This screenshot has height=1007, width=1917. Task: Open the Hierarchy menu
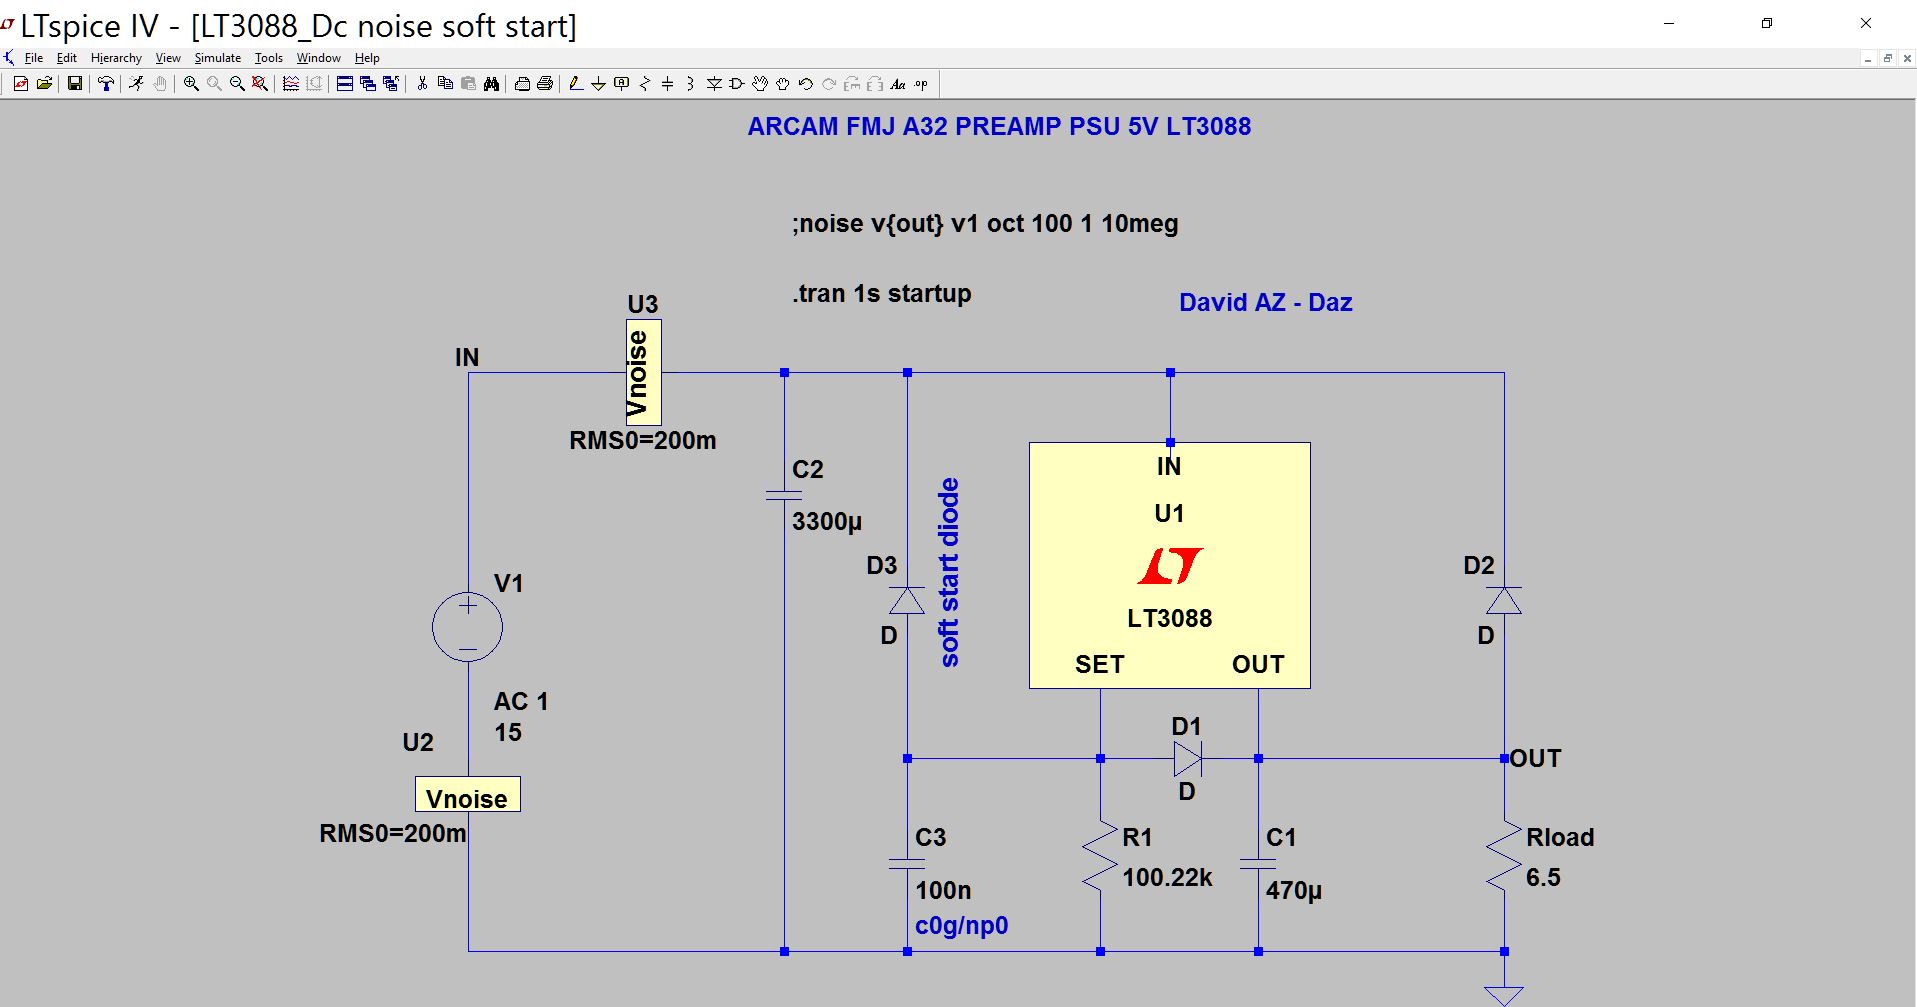point(116,58)
